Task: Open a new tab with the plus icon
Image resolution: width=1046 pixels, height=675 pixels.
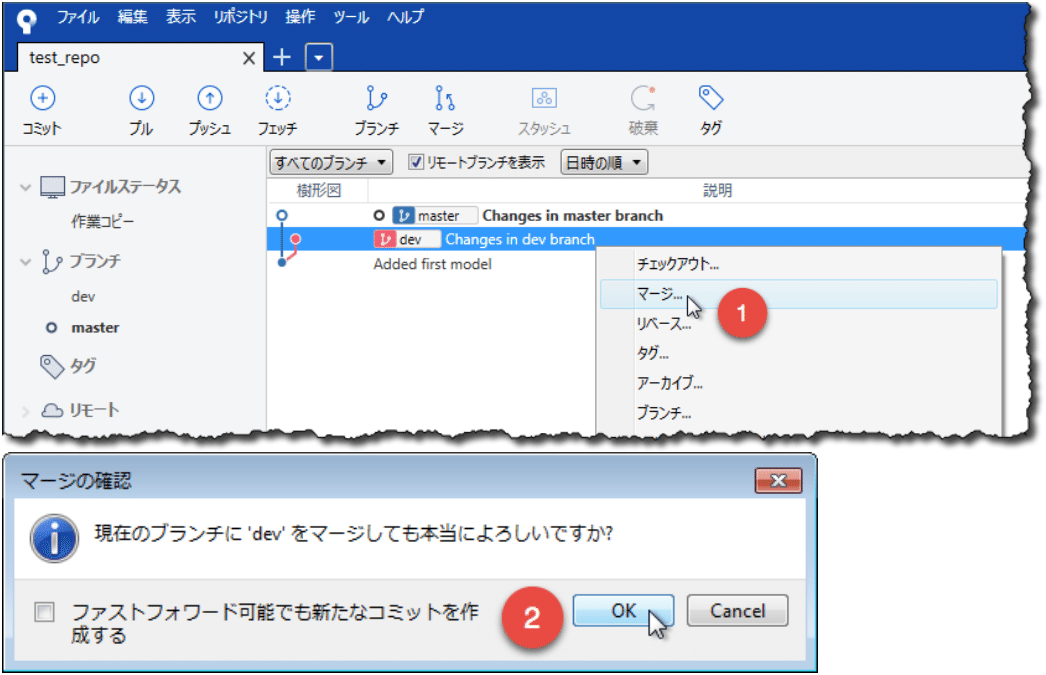Action: [x=282, y=57]
